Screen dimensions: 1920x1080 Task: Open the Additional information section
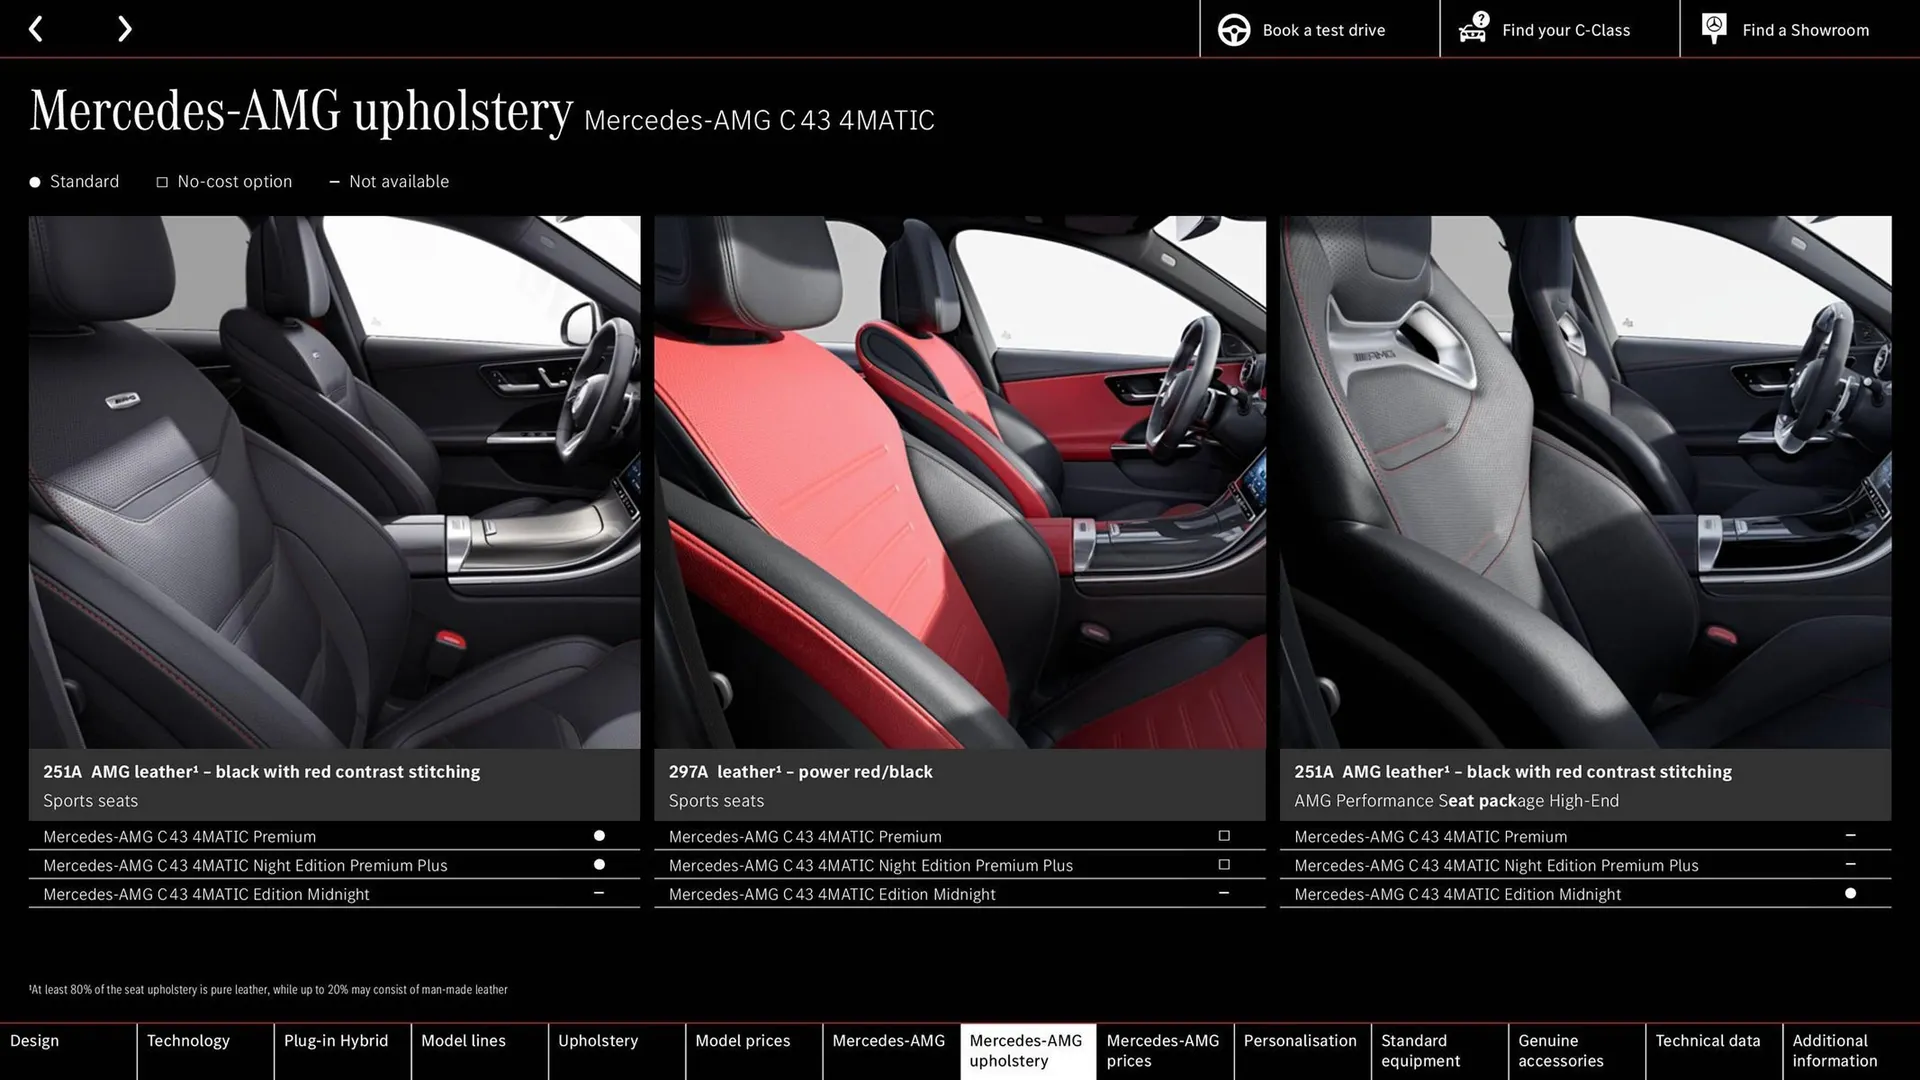[1833, 1050]
